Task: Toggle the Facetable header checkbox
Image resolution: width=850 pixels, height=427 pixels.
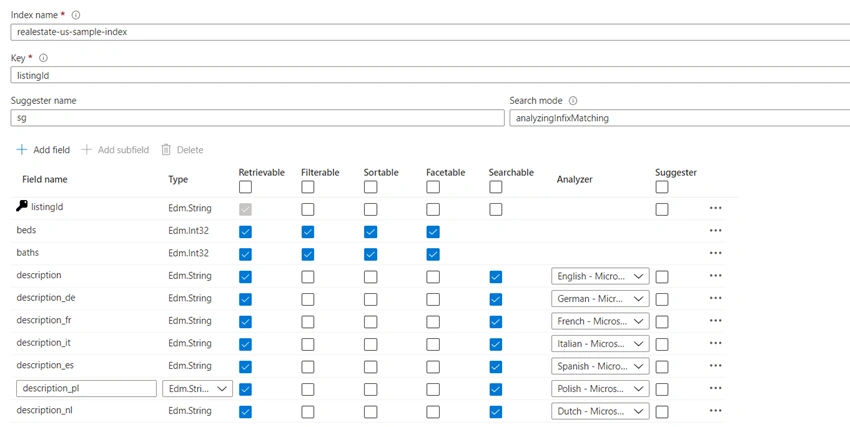Action: (433, 187)
